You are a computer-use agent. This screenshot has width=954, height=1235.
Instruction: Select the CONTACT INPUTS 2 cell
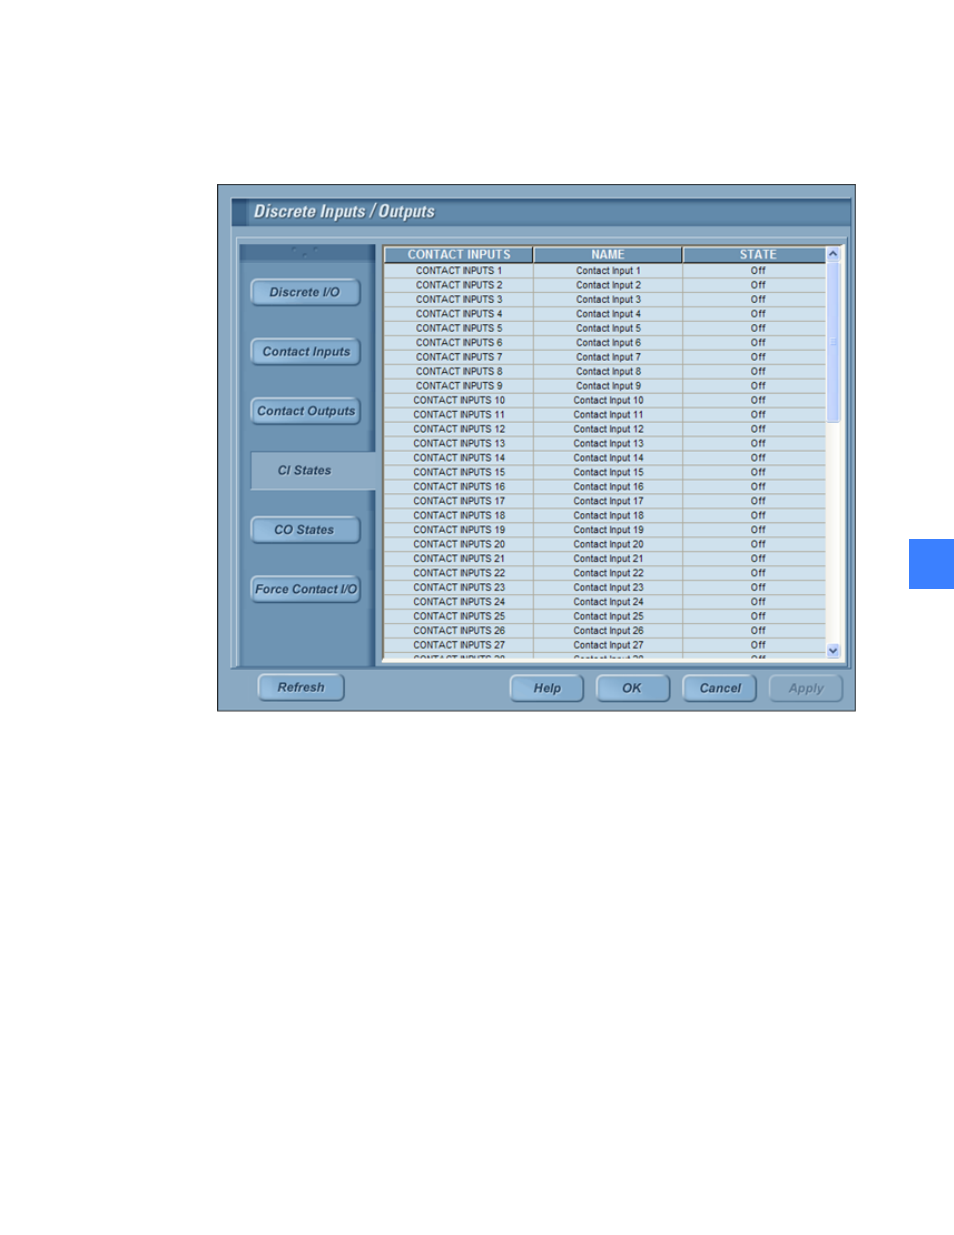click(x=459, y=285)
